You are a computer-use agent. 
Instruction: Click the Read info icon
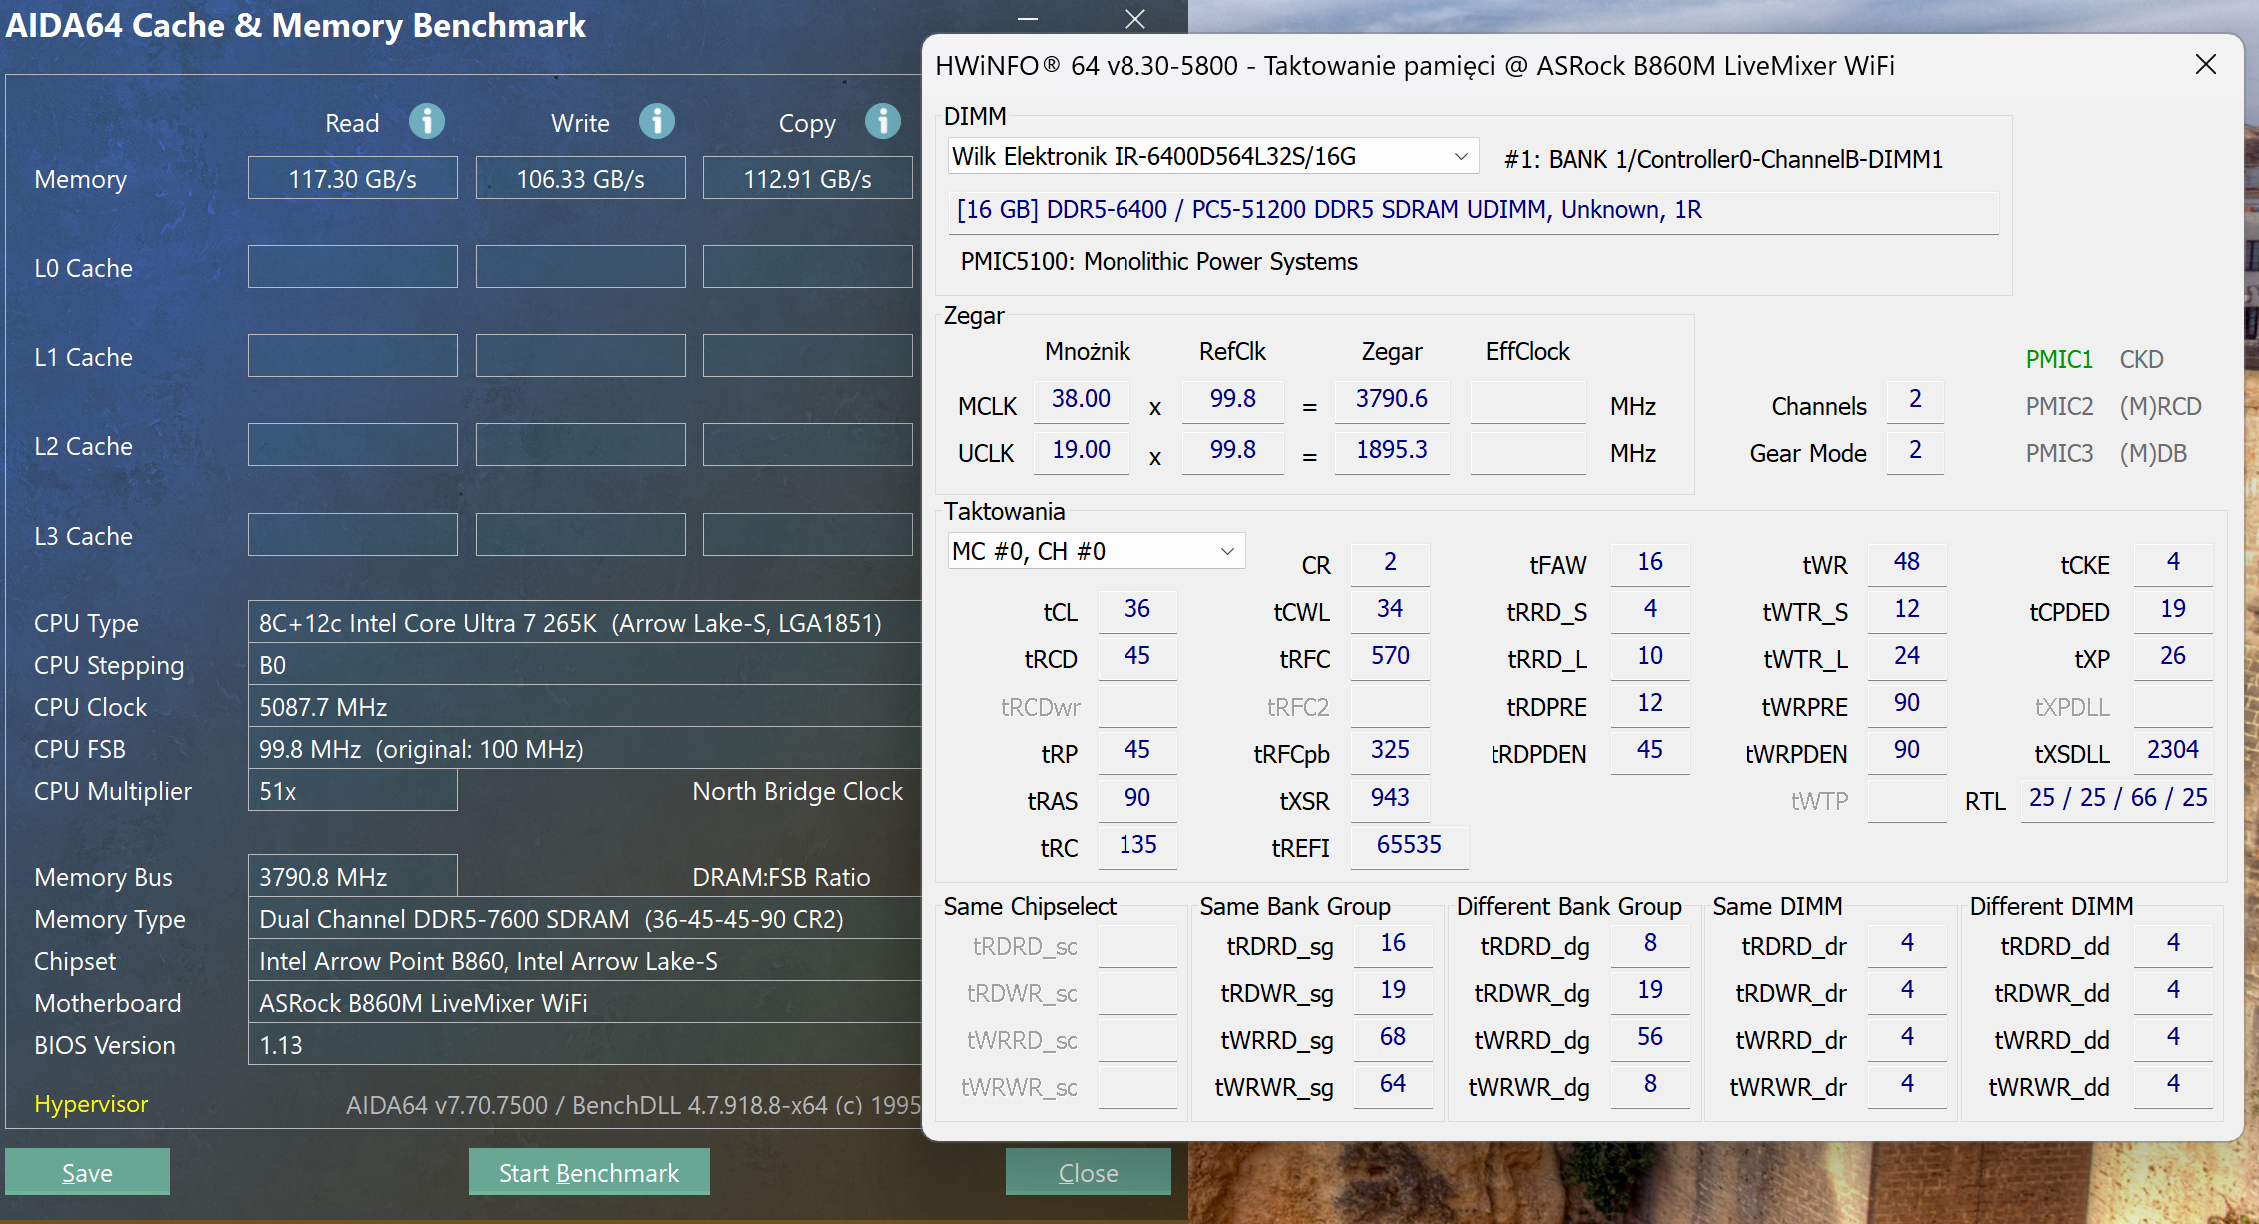[427, 122]
